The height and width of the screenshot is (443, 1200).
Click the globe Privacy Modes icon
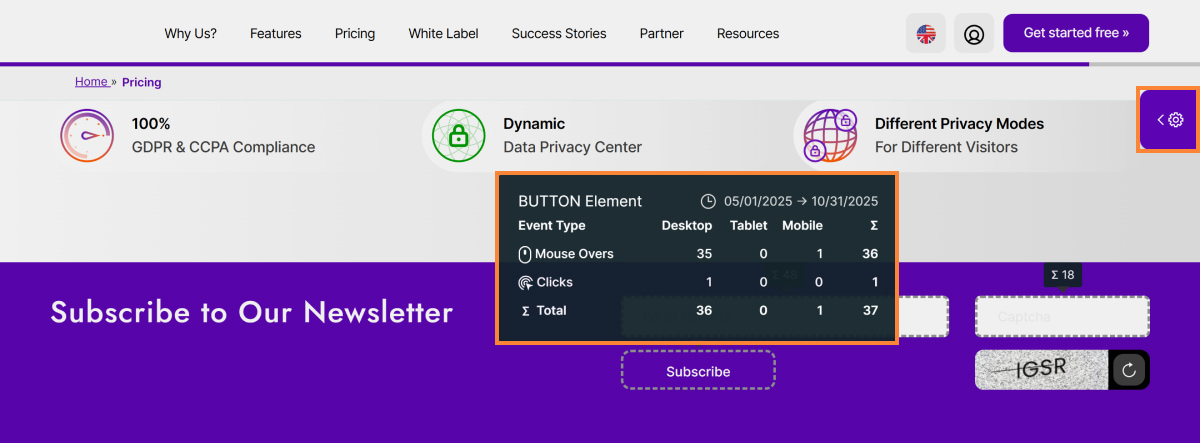click(x=829, y=136)
